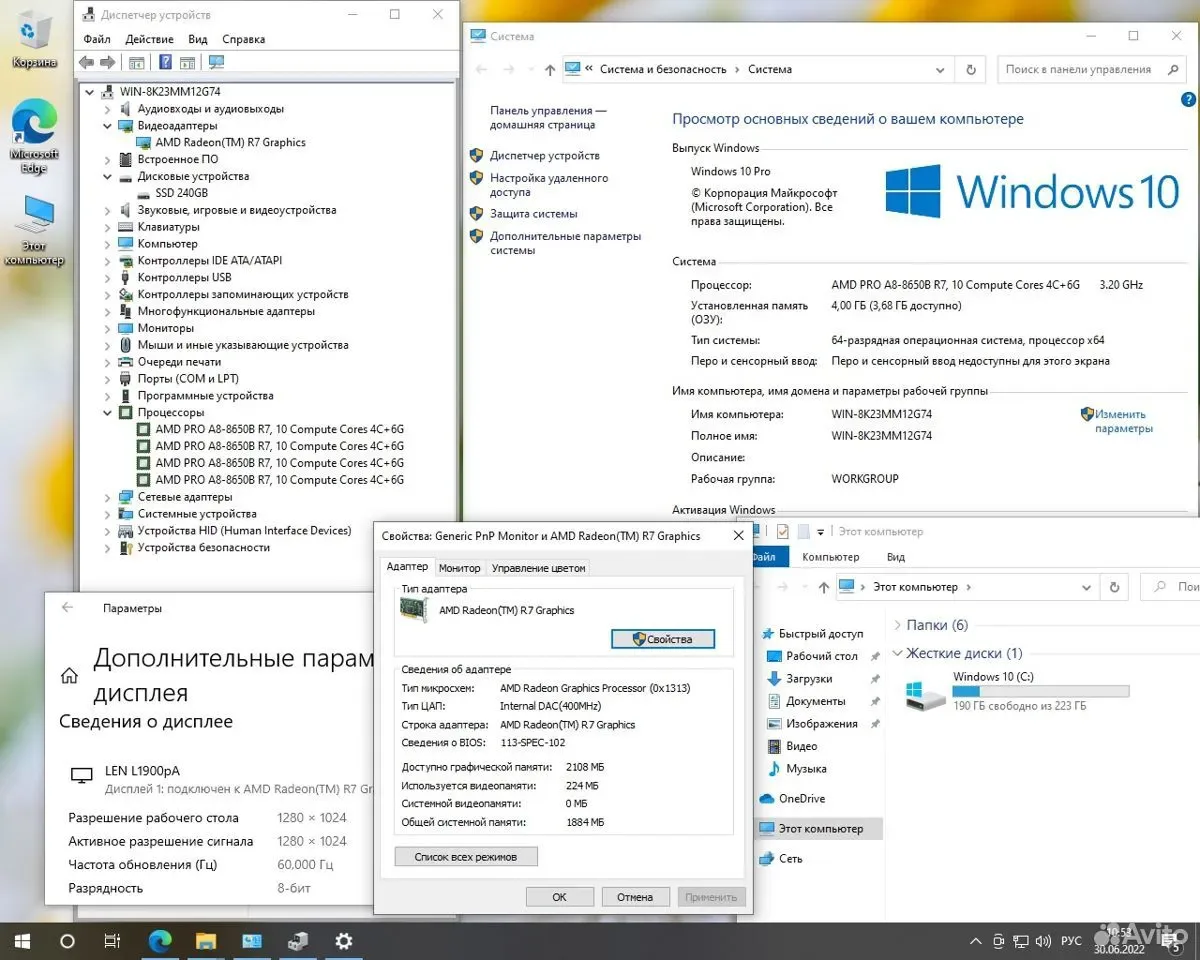Click volume speaker icon in system tray
The width and height of the screenshot is (1200, 960).
point(1041,942)
